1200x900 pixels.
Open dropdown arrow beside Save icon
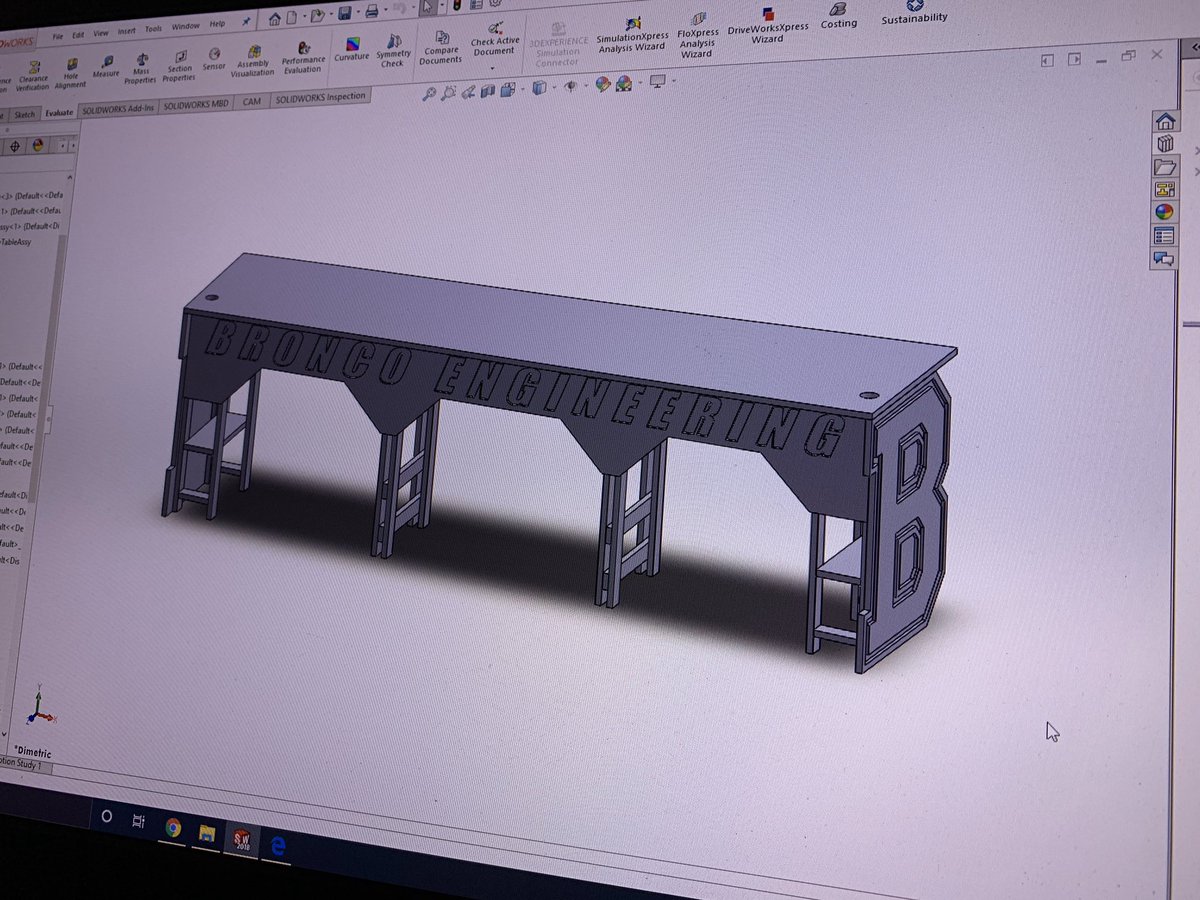pyautogui.click(x=356, y=14)
